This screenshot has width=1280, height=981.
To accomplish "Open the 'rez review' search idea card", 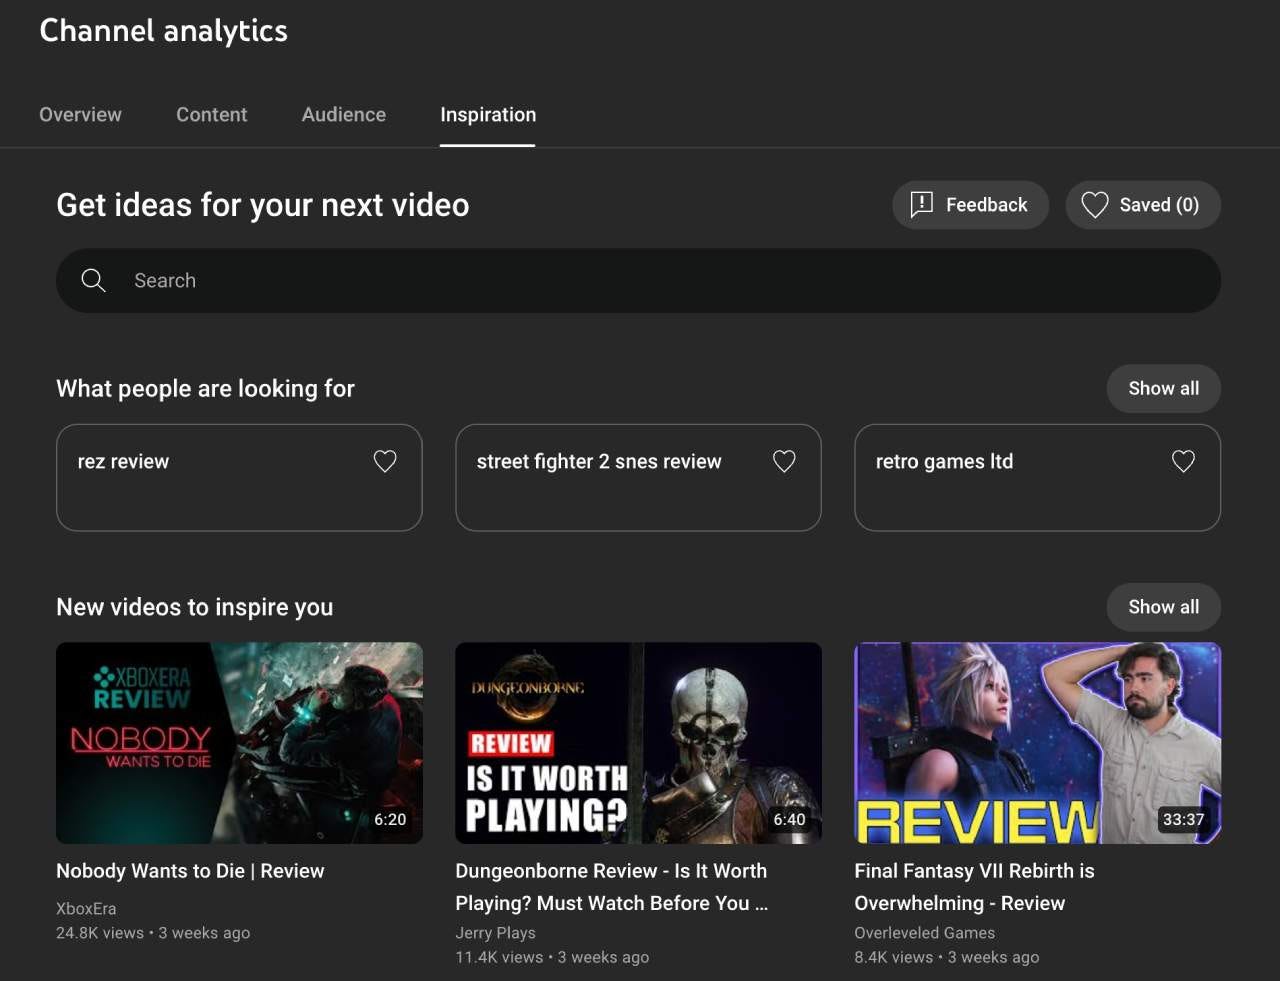I will [239, 478].
